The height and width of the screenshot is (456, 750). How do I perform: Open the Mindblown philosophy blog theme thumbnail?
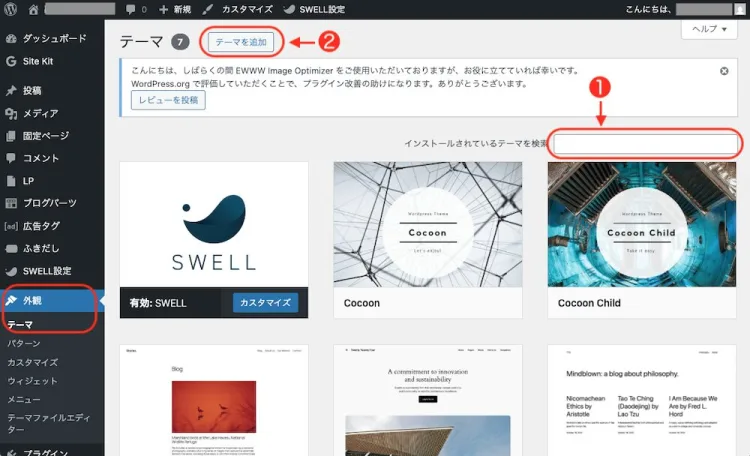(x=641, y=400)
